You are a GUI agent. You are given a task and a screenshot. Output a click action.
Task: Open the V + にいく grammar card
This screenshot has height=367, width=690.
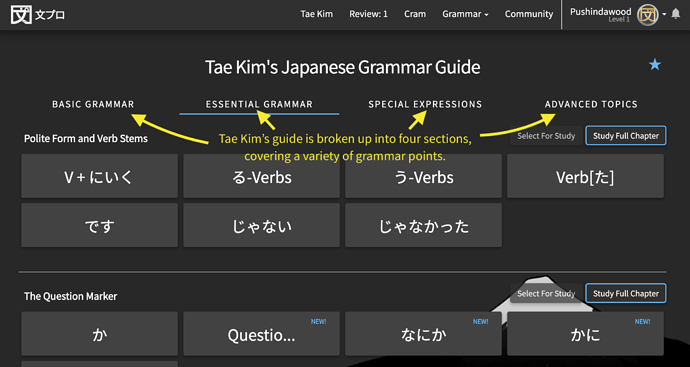point(99,176)
